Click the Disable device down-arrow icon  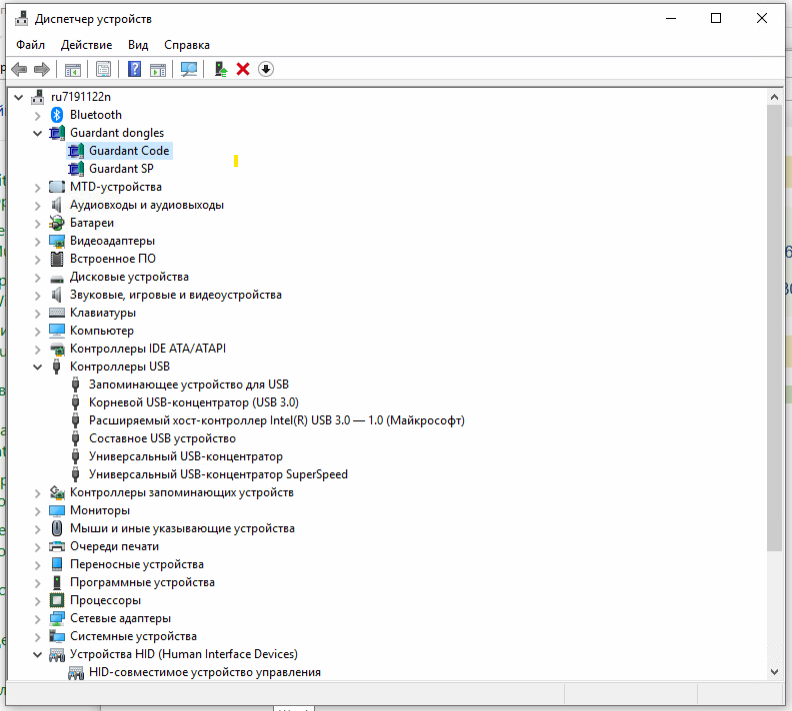(265, 69)
